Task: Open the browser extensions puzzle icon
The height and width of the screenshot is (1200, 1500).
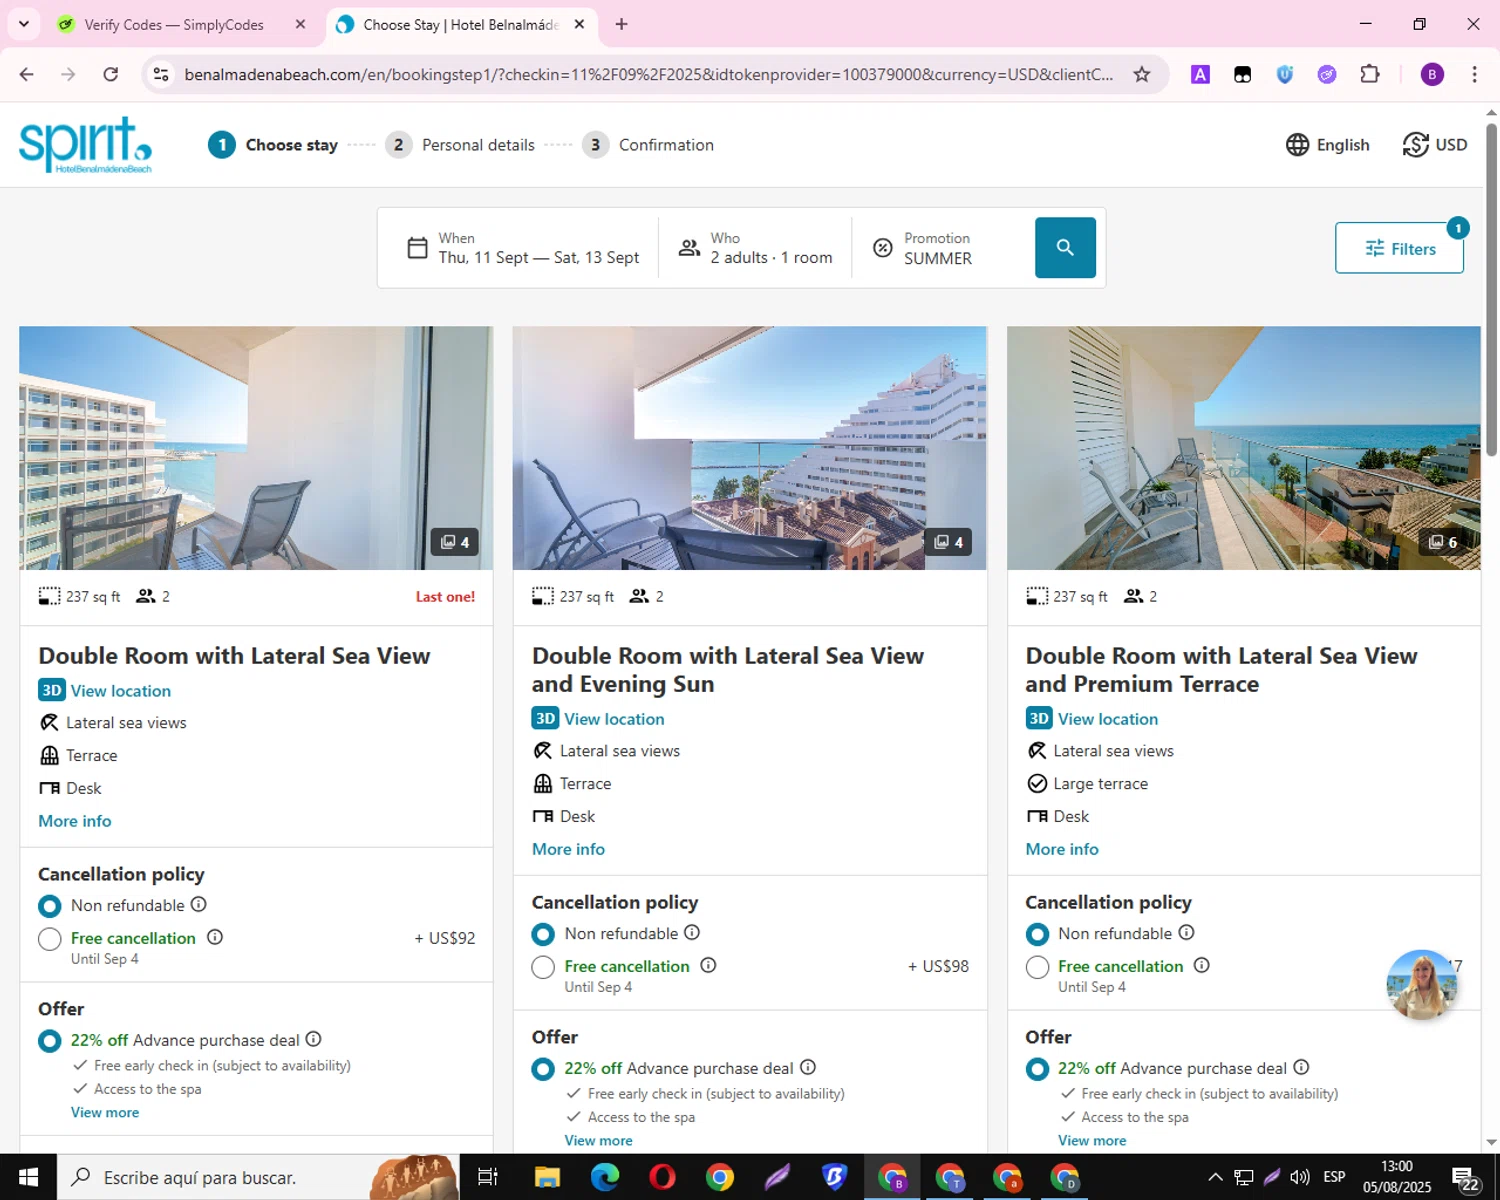Action: point(1370,74)
